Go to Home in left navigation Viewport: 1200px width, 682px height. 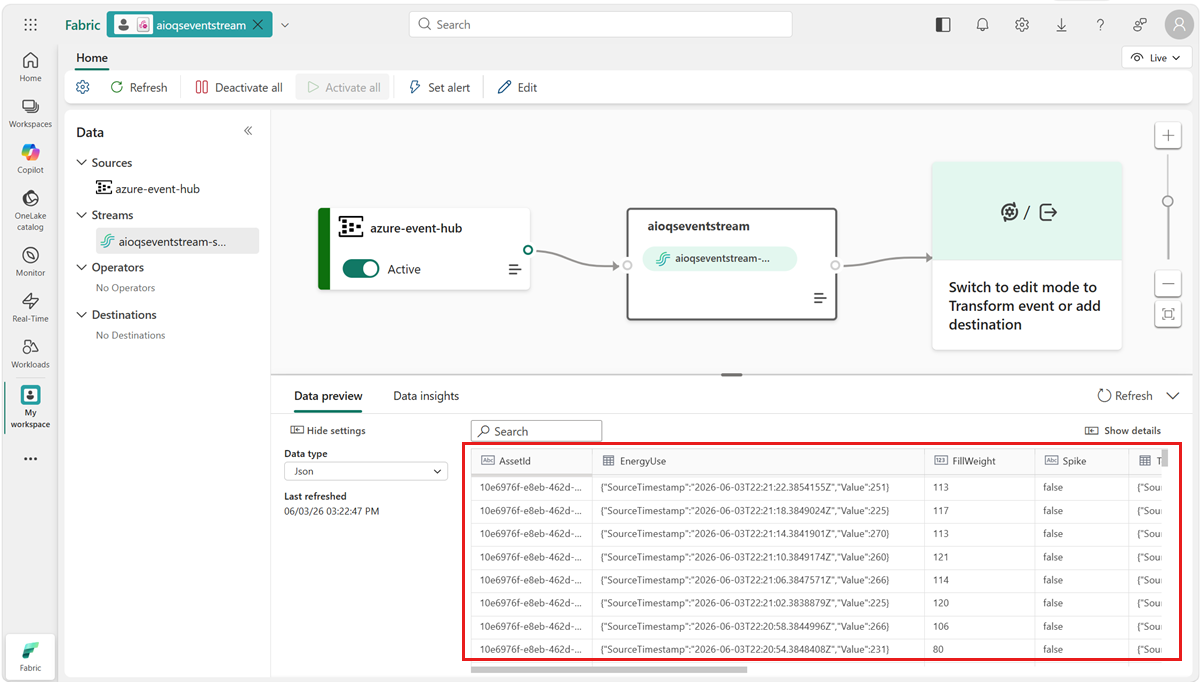pos(30,67)
